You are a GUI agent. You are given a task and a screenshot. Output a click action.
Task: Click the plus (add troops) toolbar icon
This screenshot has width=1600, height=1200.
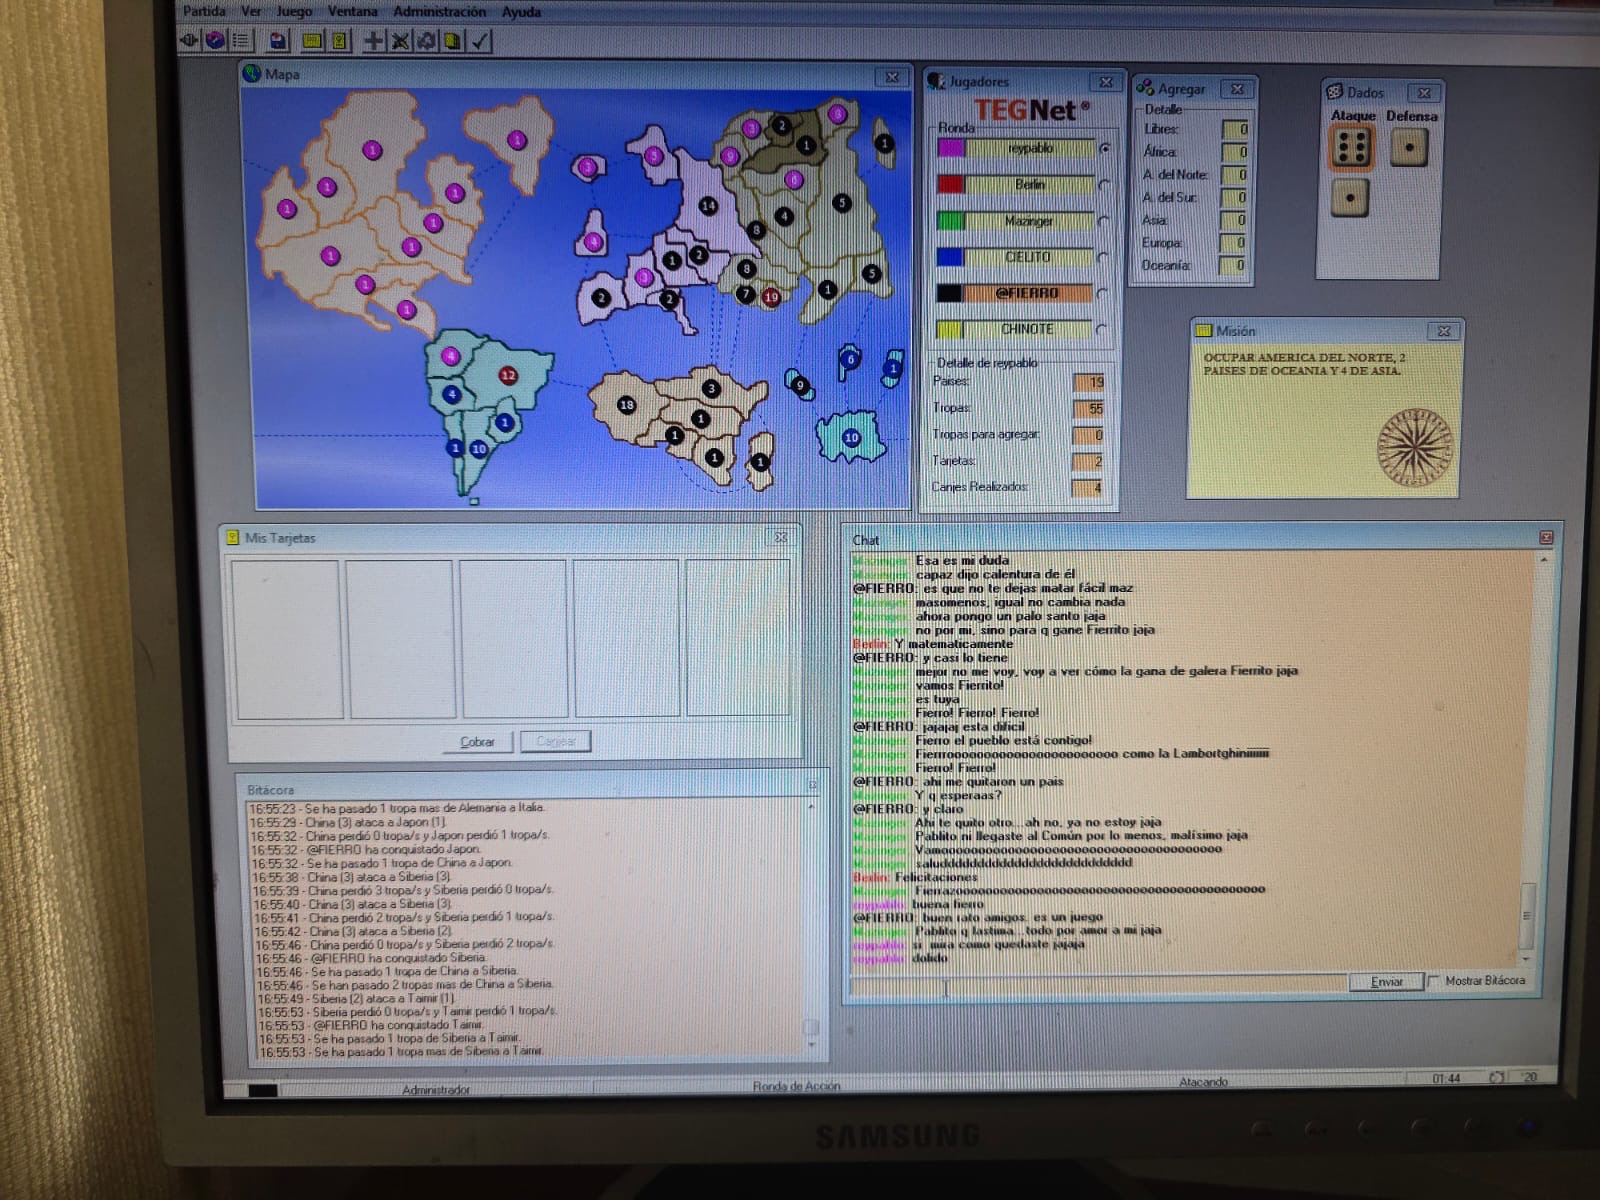pos(373,41)
